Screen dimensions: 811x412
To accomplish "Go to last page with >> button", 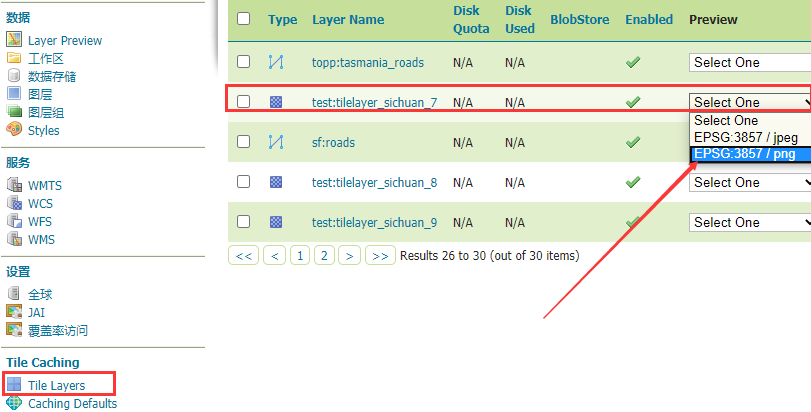I will tap(380, 255).
